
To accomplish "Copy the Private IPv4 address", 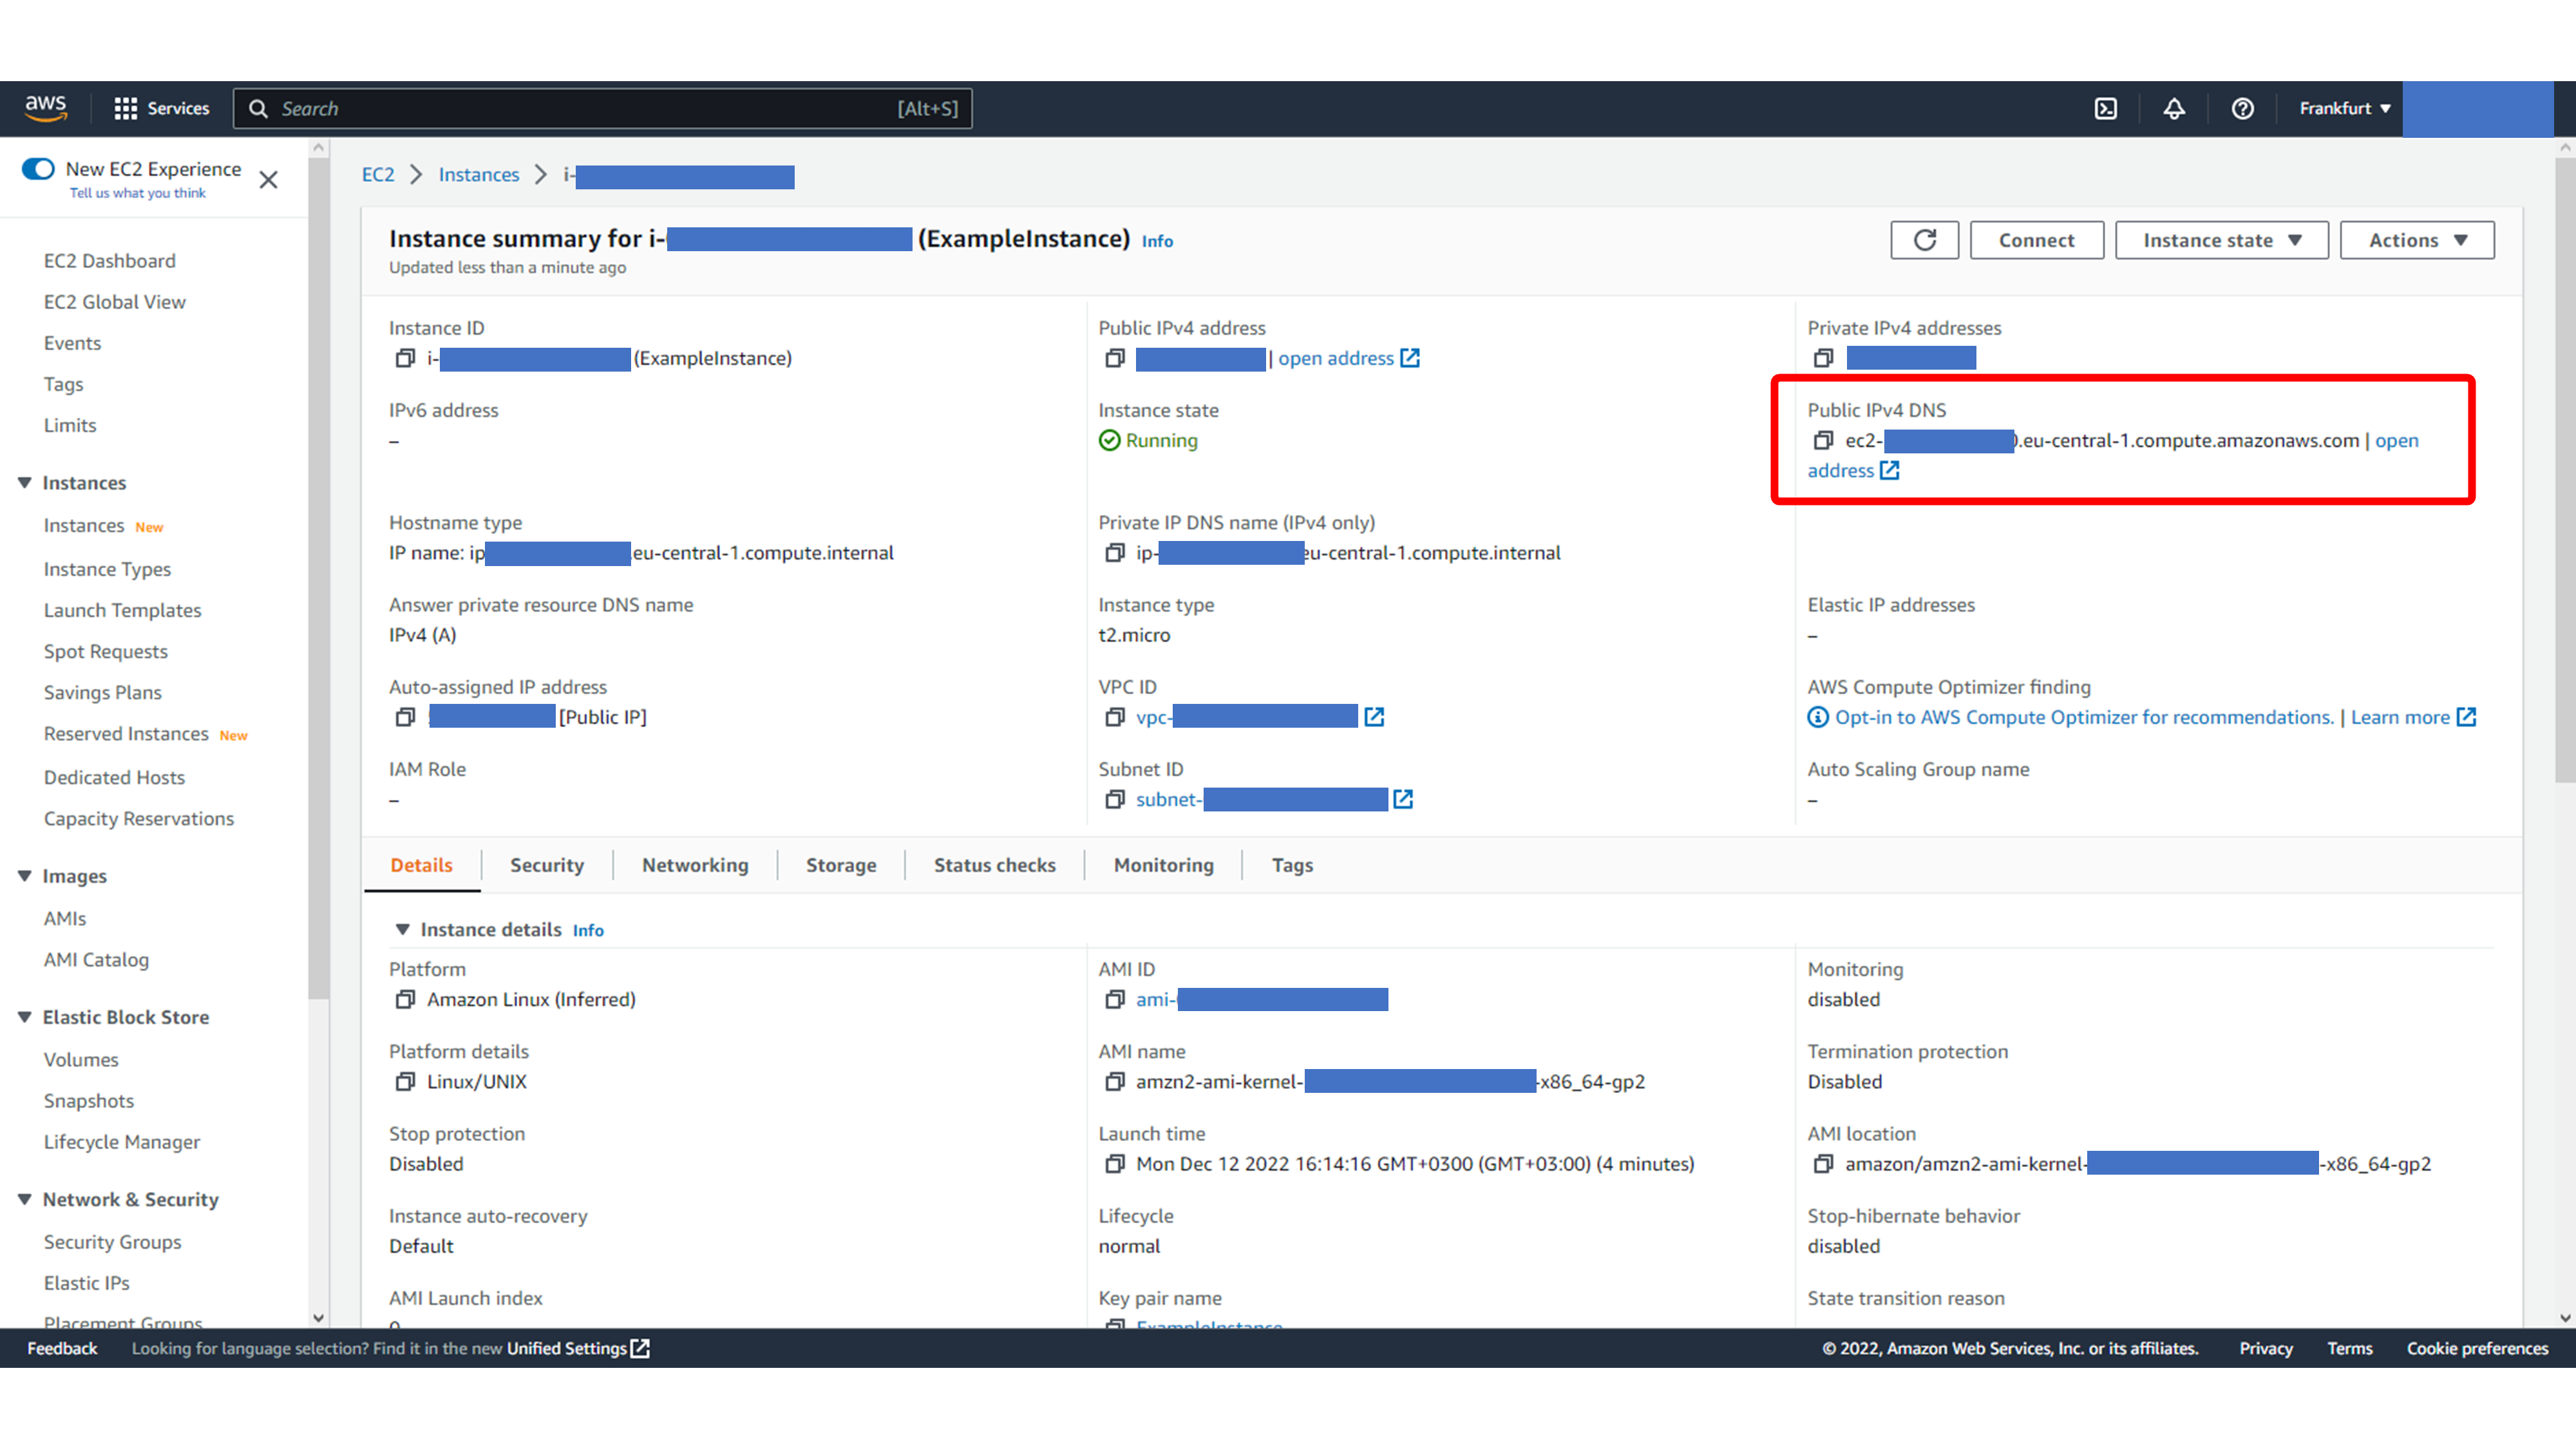I will coord(1823,358).
